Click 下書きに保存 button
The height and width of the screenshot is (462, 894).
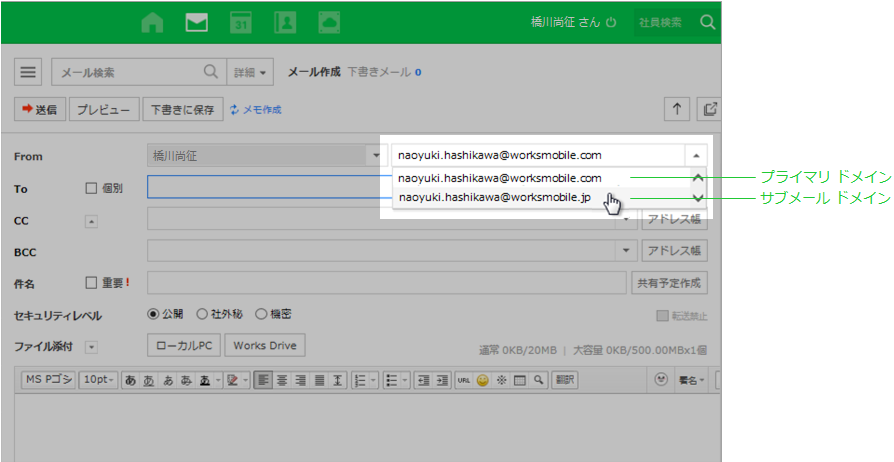pyautogui.click(x=182, y=109)
